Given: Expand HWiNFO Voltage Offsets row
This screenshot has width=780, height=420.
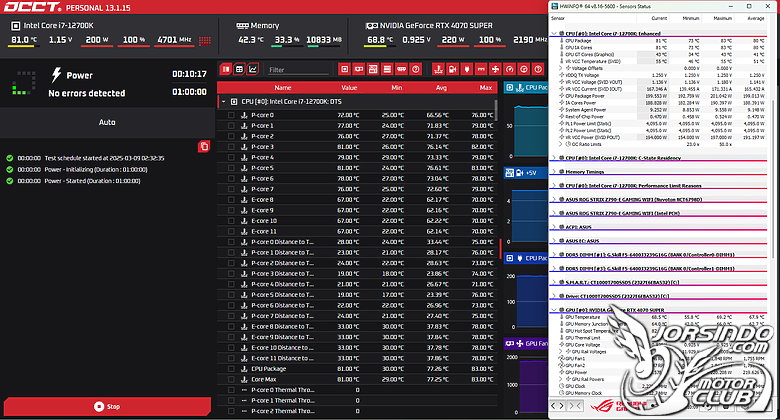Looking at the screenshot, I should (561, 68).
